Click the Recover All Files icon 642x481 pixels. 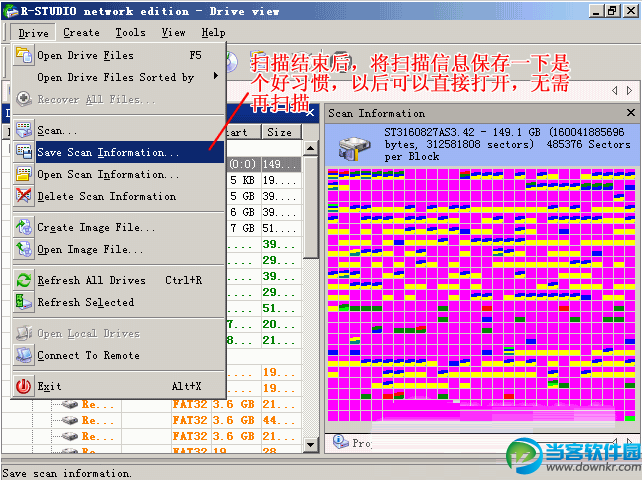(24, 99)
